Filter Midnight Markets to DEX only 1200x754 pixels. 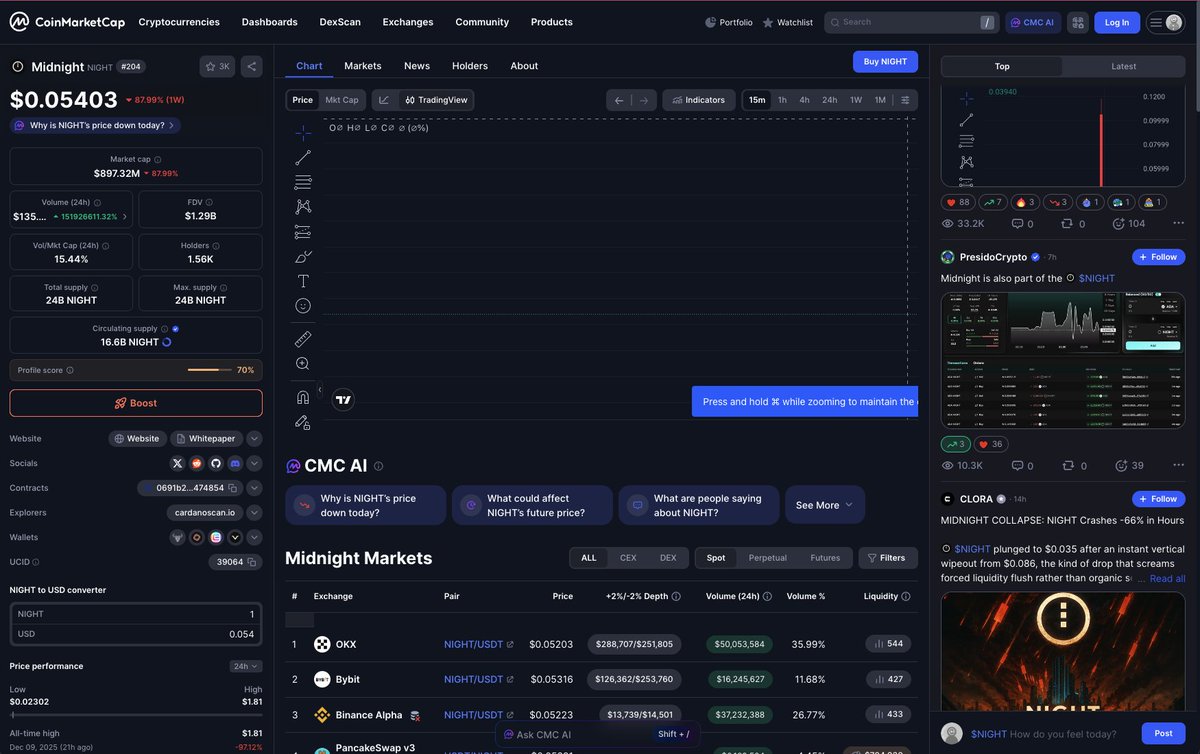point(667,557)
